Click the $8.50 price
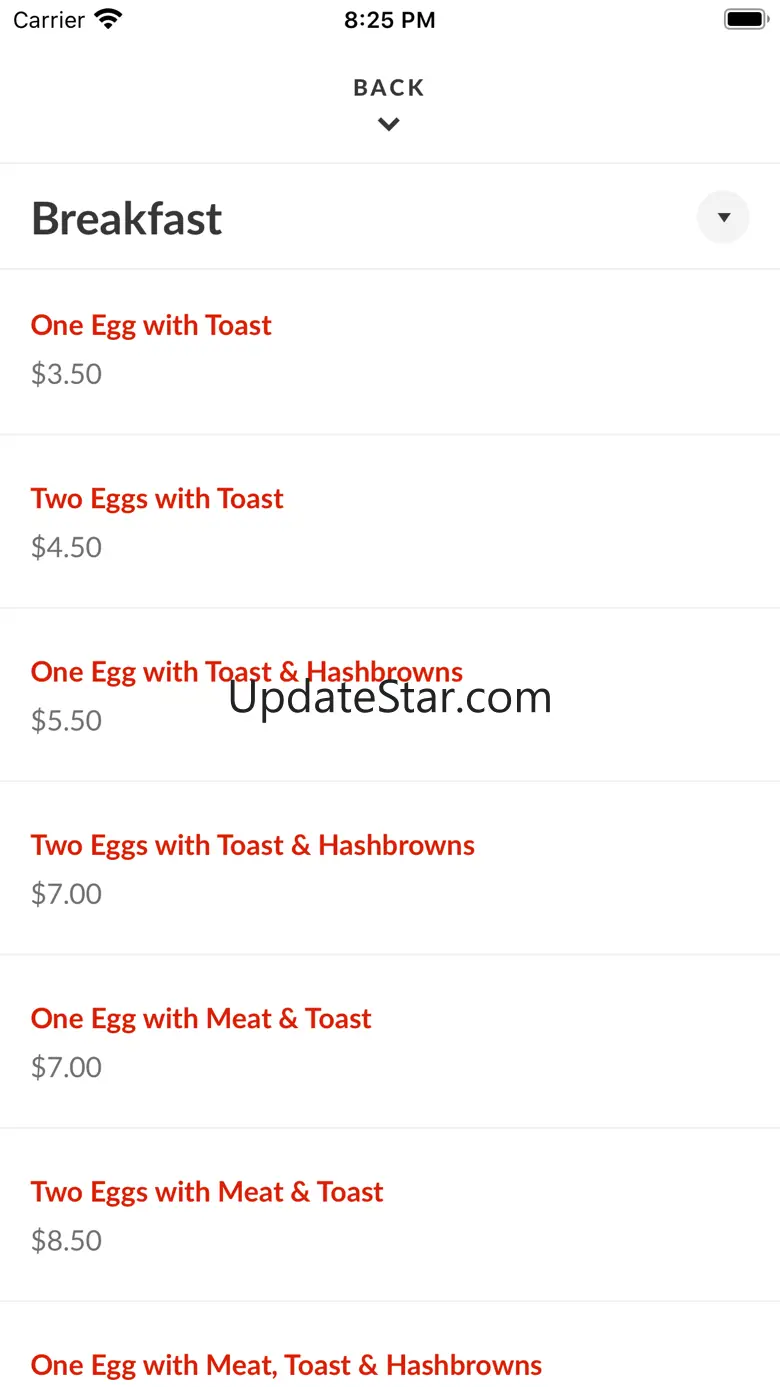The image size is (780, 1387). click(x=66, y=1240)
